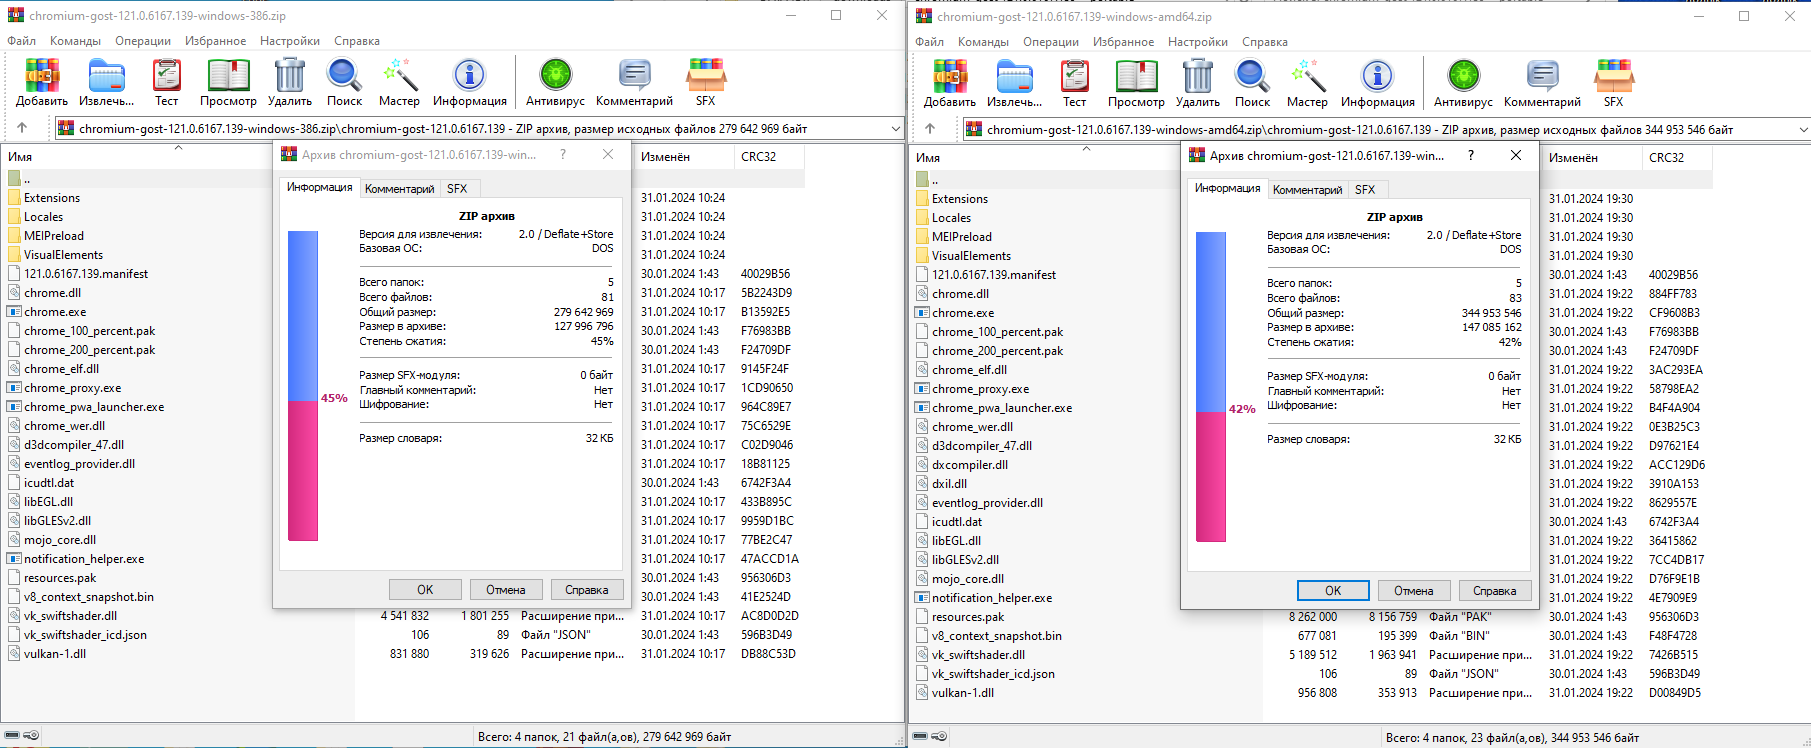
Task: Select dxcompiler.dll in the amd64 file list
Action: click(x=970, y=465)
